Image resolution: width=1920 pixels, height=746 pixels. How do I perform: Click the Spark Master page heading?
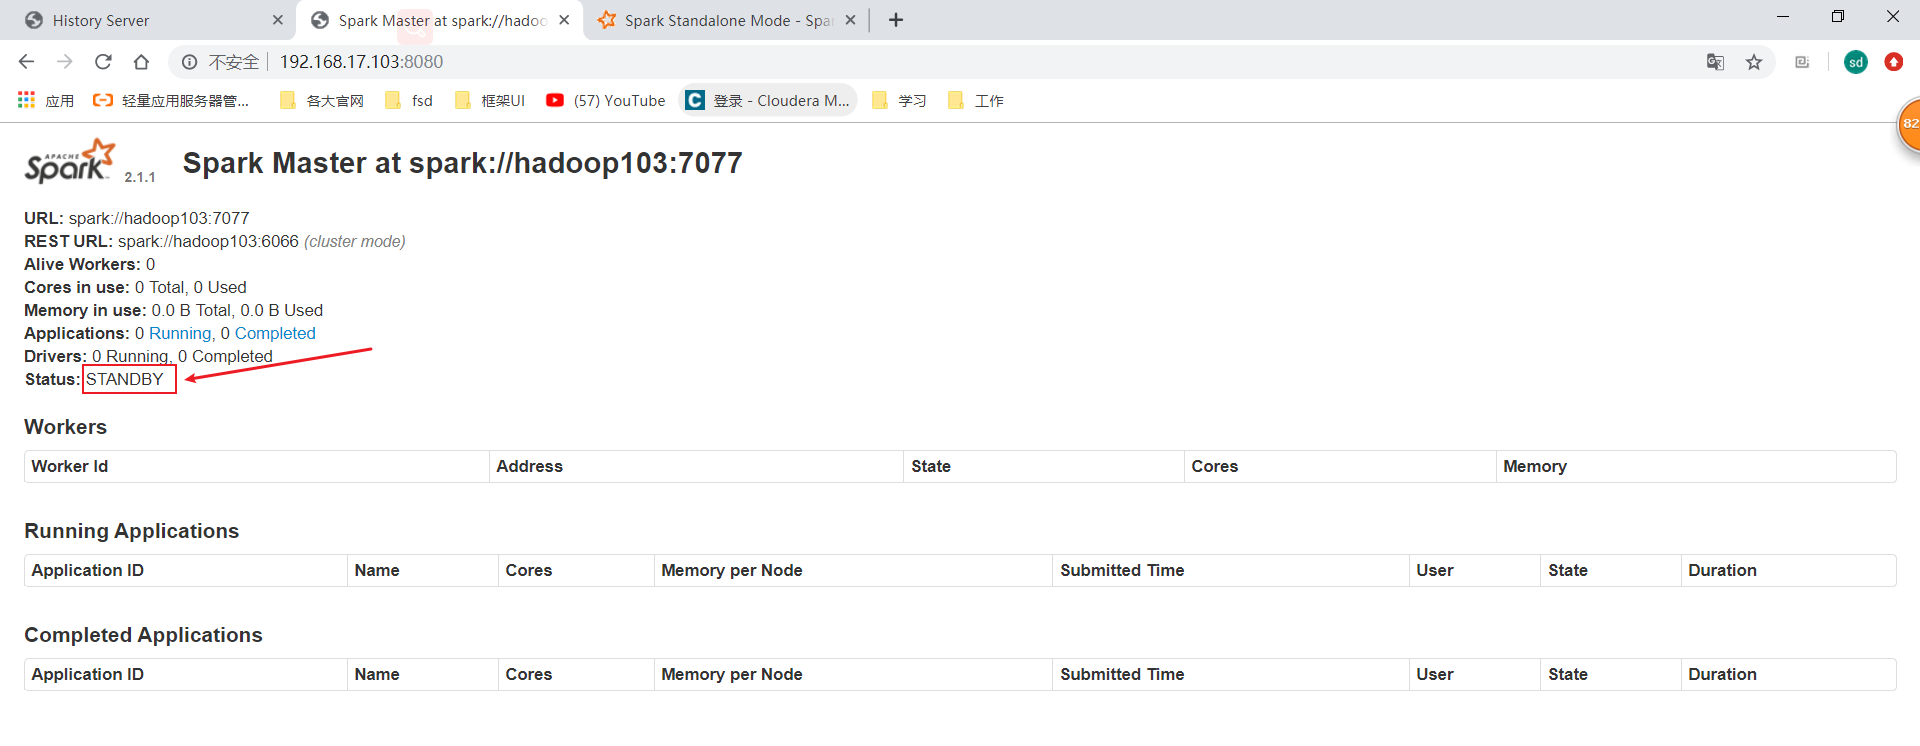tap(462, 163)
